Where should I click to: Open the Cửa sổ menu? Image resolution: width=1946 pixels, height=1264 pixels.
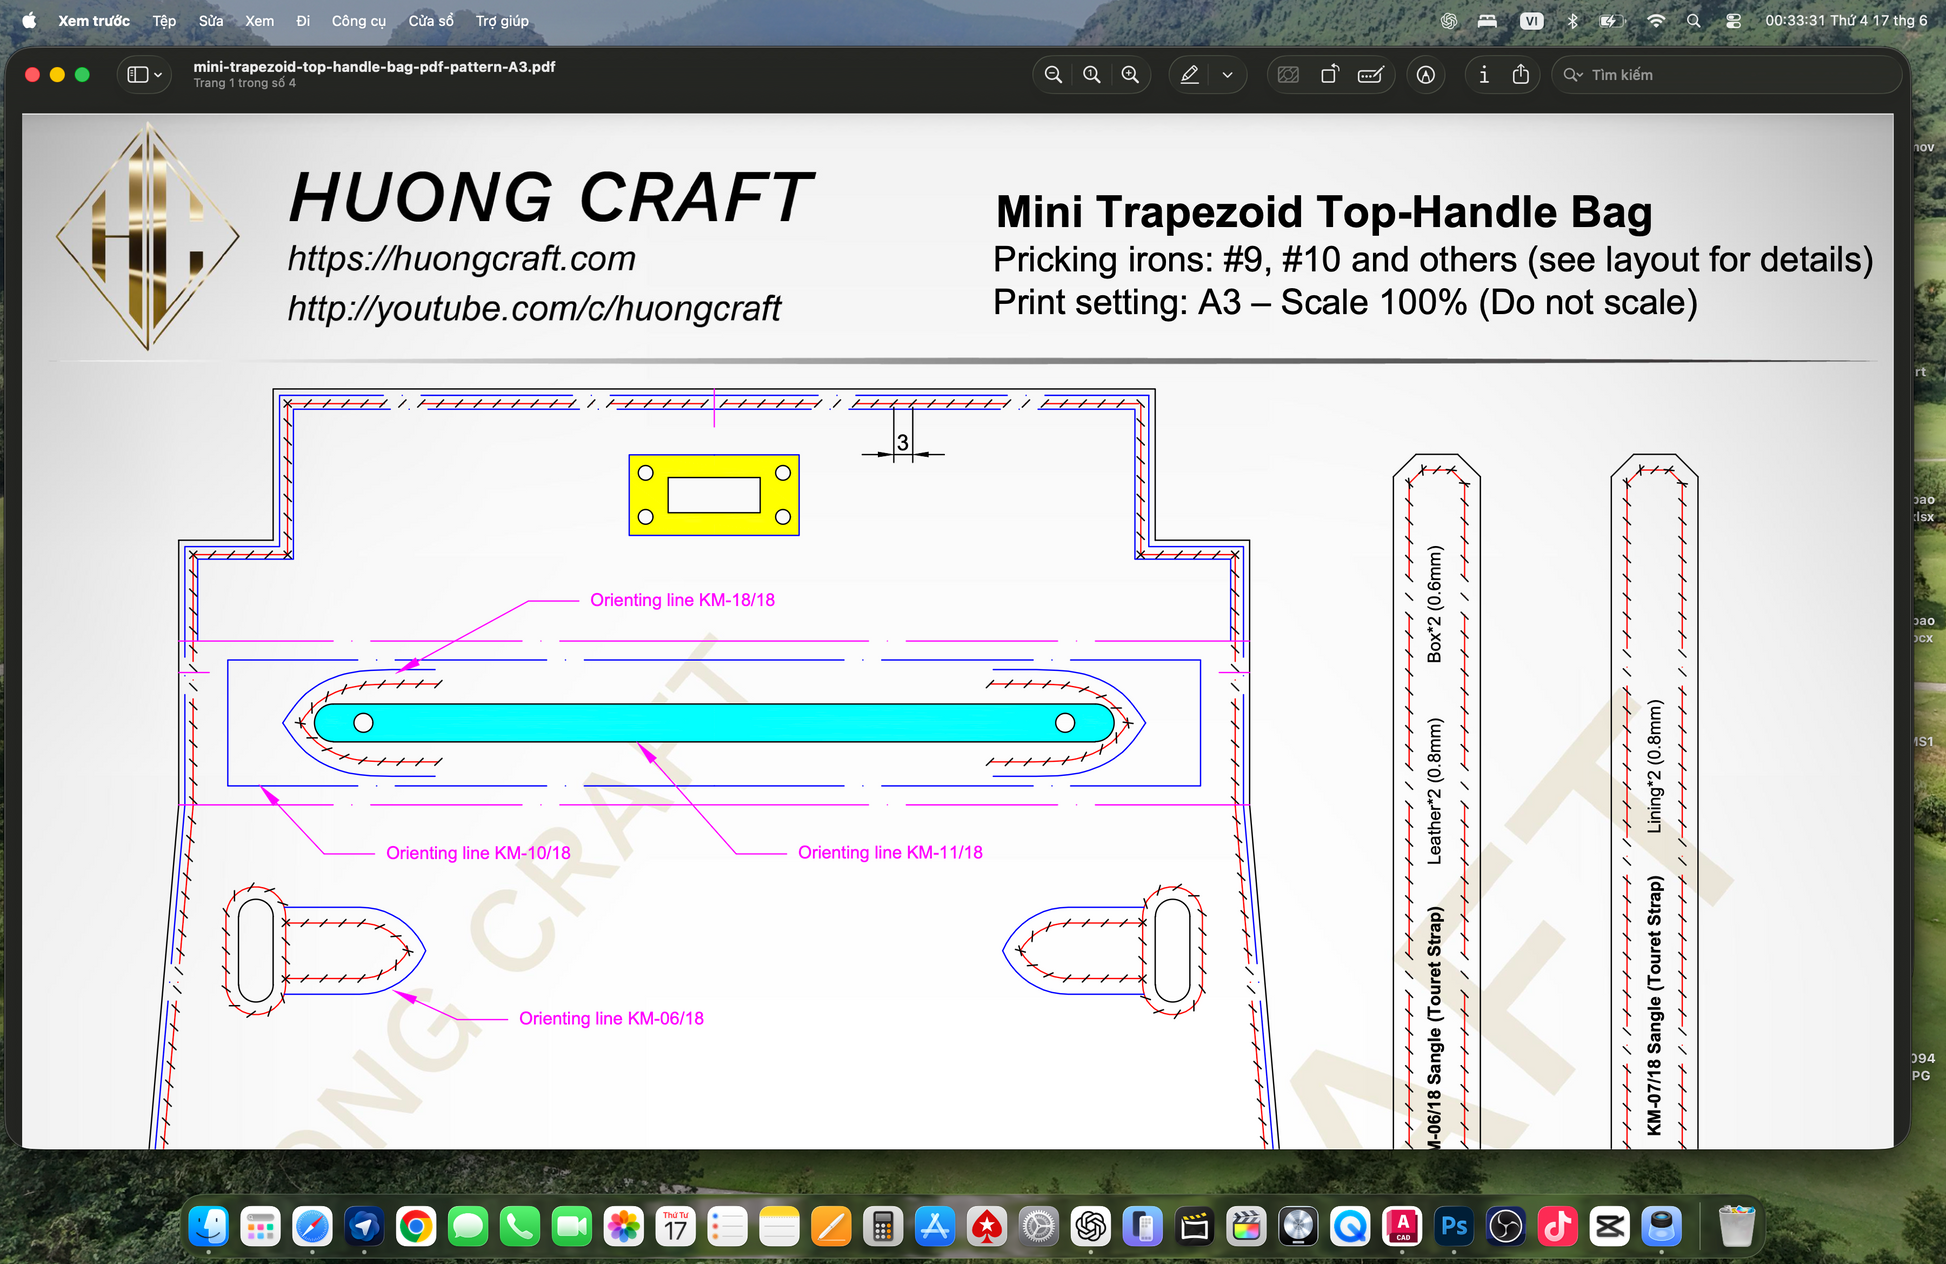pos(431,21)
